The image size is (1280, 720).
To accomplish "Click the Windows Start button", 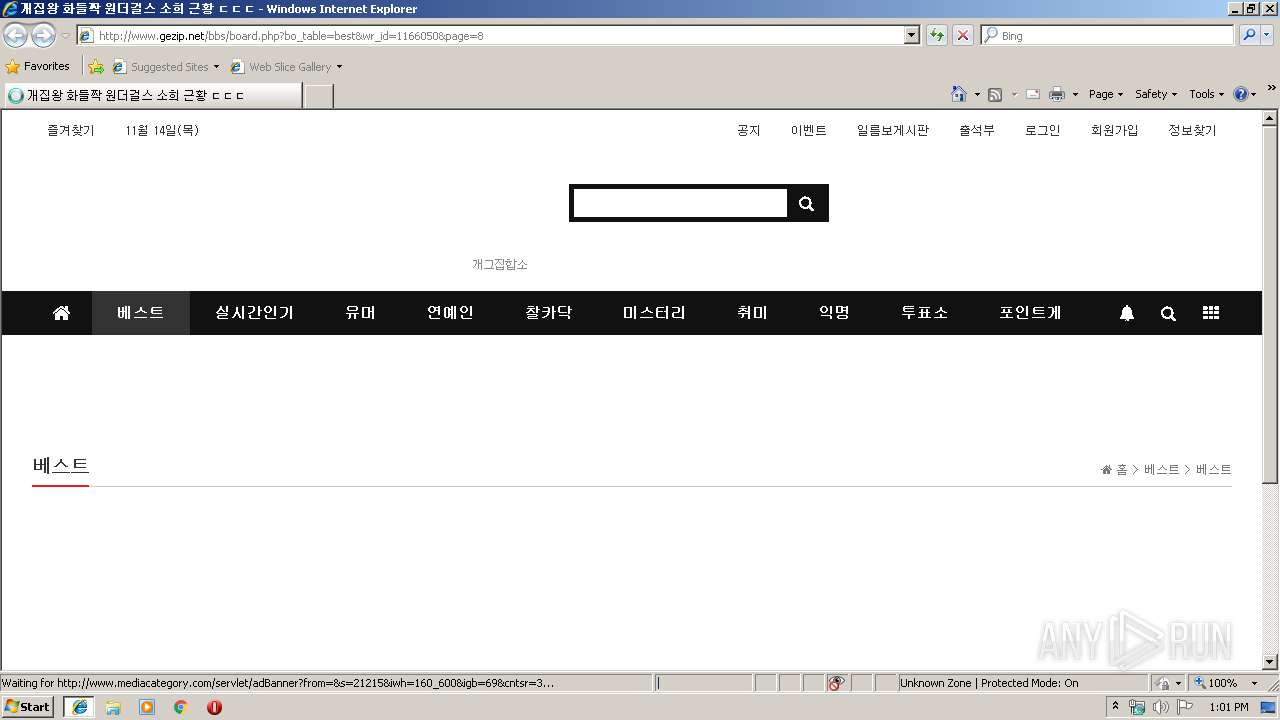I will (x=28, y=707).
